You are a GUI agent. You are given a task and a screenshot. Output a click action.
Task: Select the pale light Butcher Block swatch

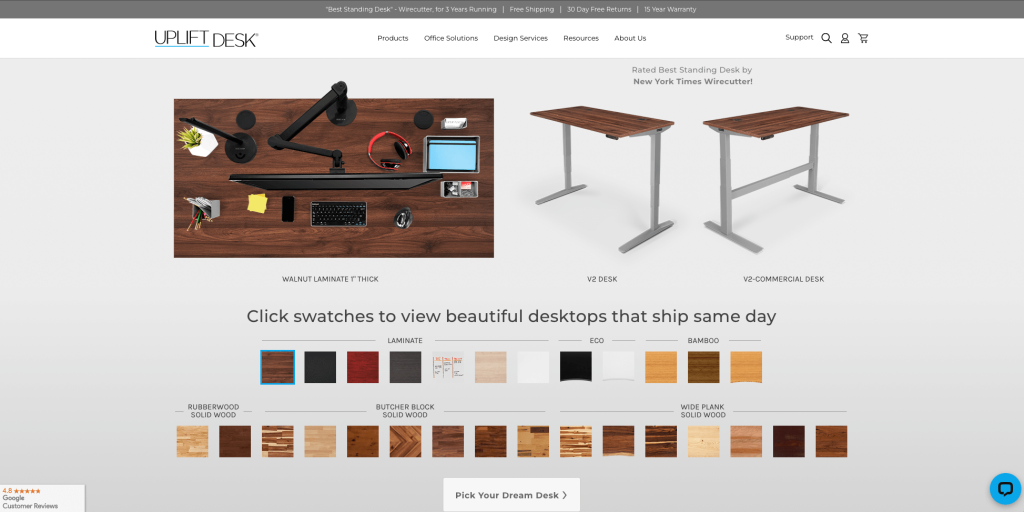320,441
